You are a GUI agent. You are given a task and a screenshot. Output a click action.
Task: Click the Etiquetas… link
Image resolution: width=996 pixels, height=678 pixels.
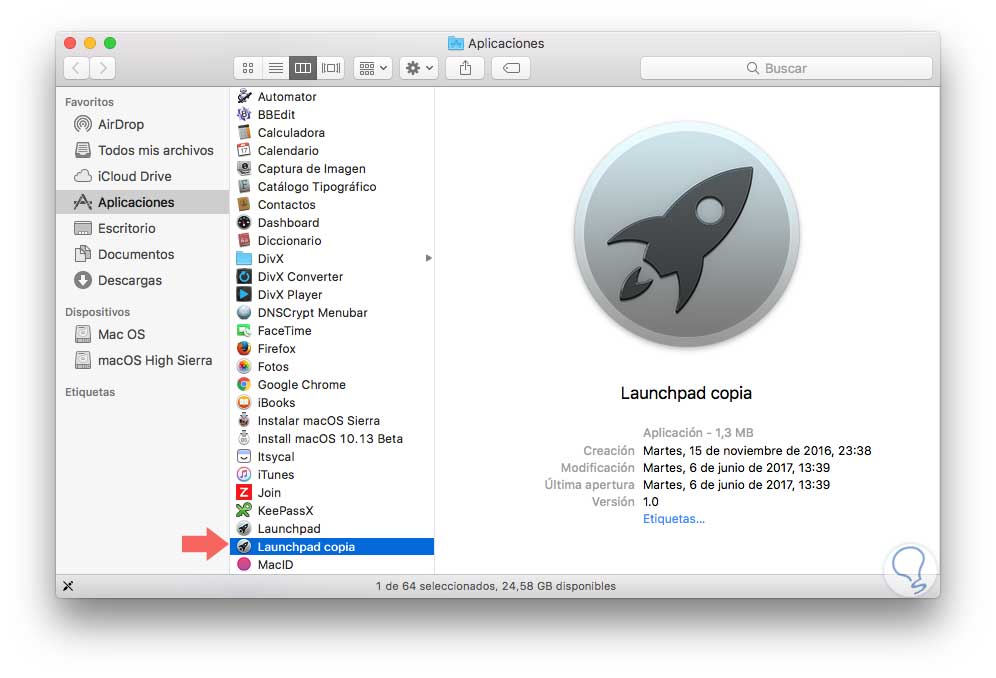click(674, 519)
